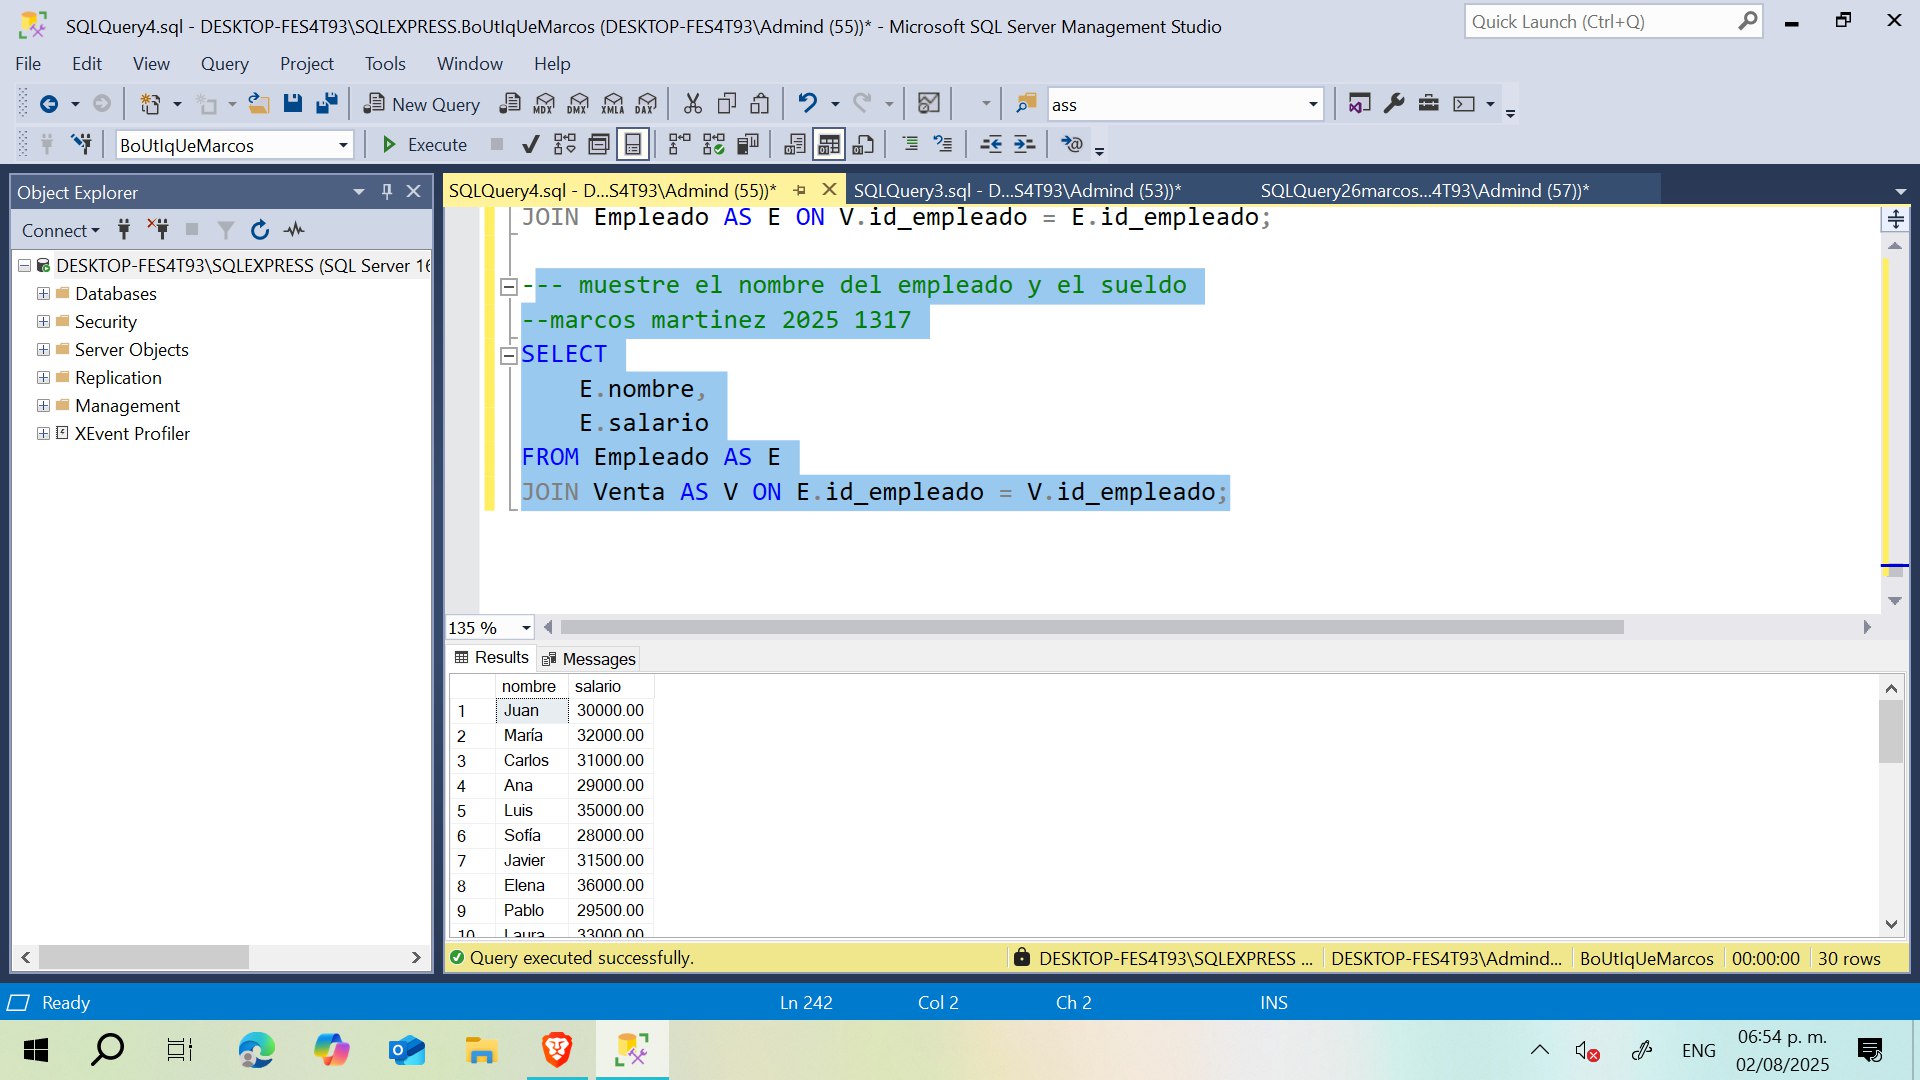This screenshot has height=1080, width=1920.
Task: Click the Quick Launch search field
Action: 1600,22
